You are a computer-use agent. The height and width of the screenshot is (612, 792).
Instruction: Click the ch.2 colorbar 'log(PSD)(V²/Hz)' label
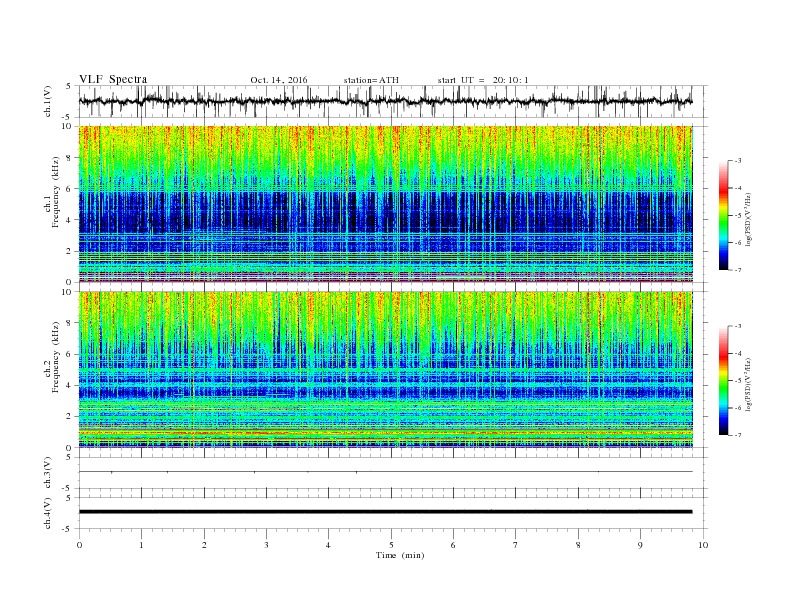pyautogui.click(x=750, y=384)
